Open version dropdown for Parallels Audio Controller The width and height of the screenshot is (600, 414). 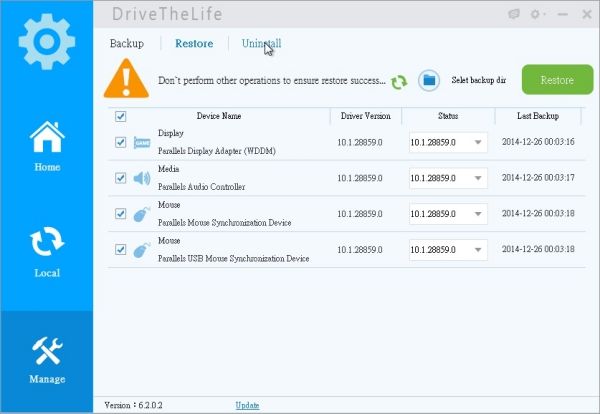click(x=477, y=179)
